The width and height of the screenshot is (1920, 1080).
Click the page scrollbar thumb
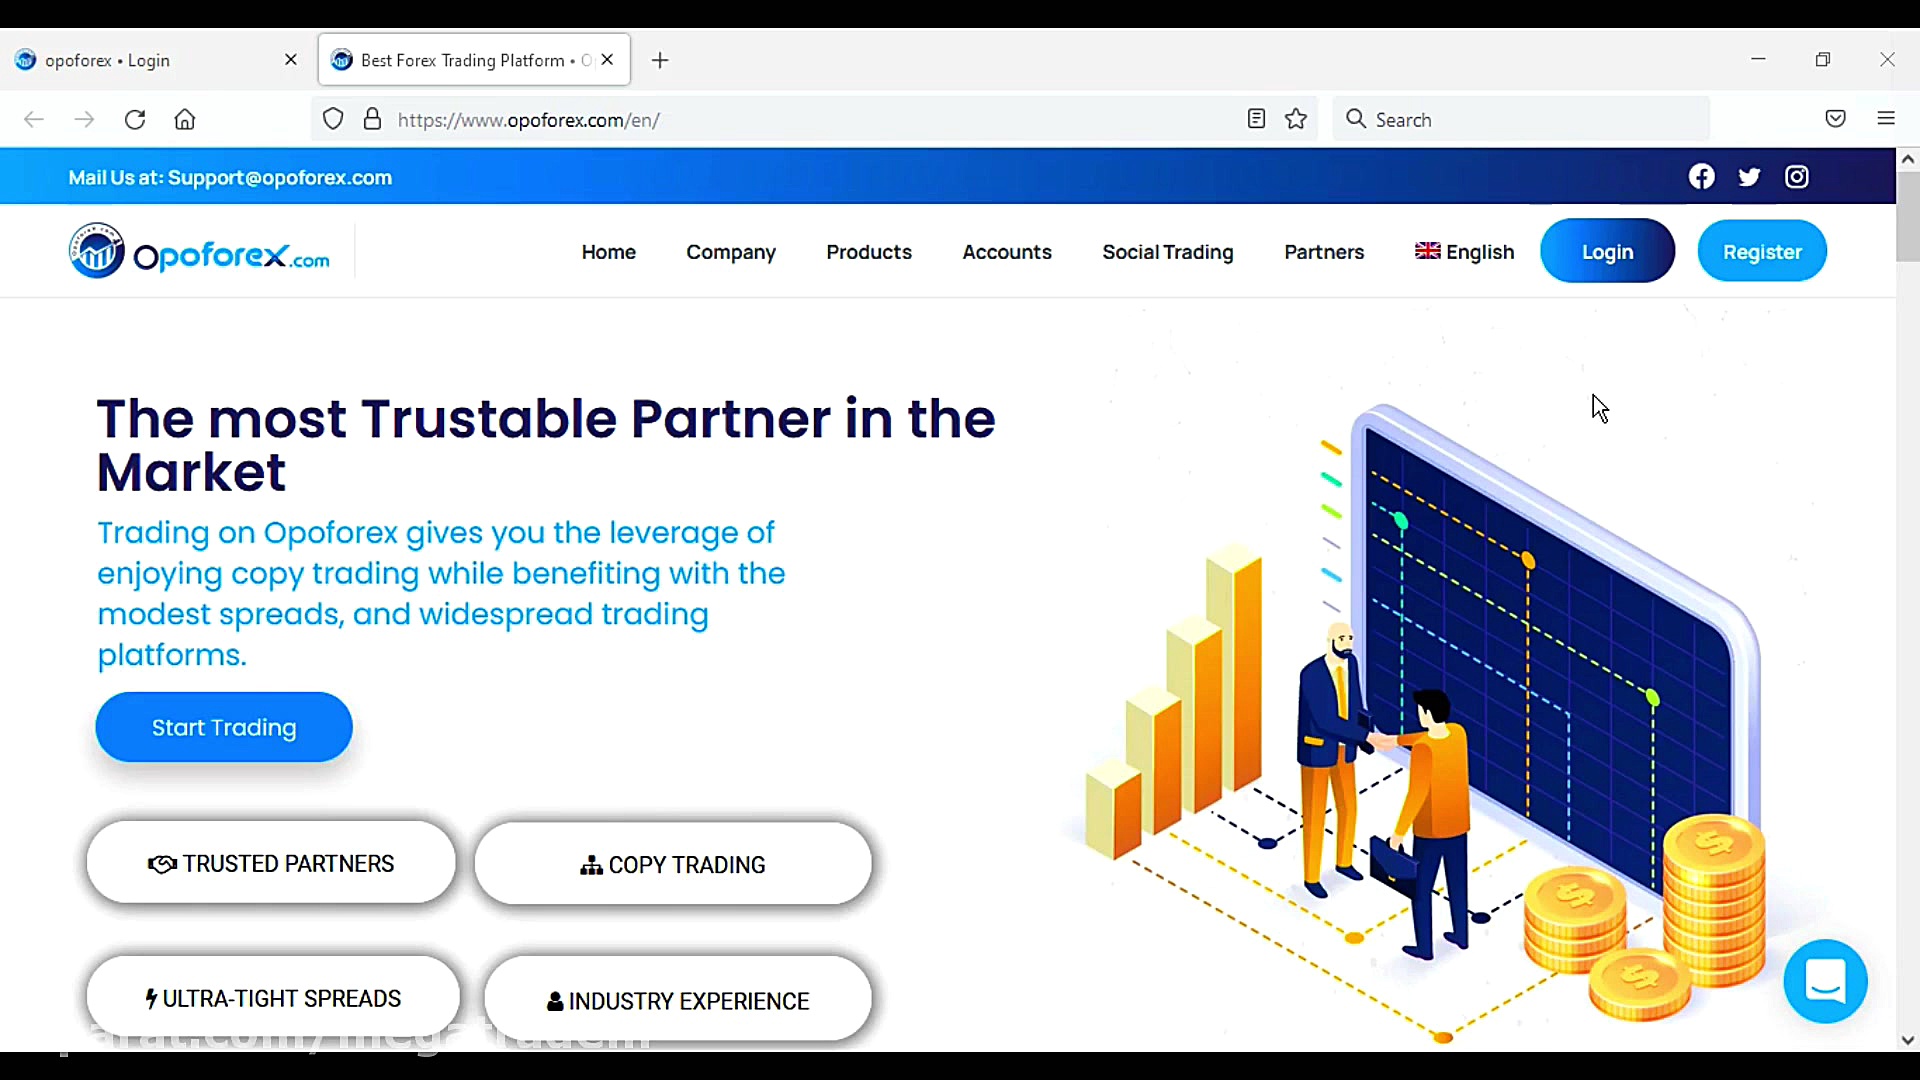pos(1907,216)
